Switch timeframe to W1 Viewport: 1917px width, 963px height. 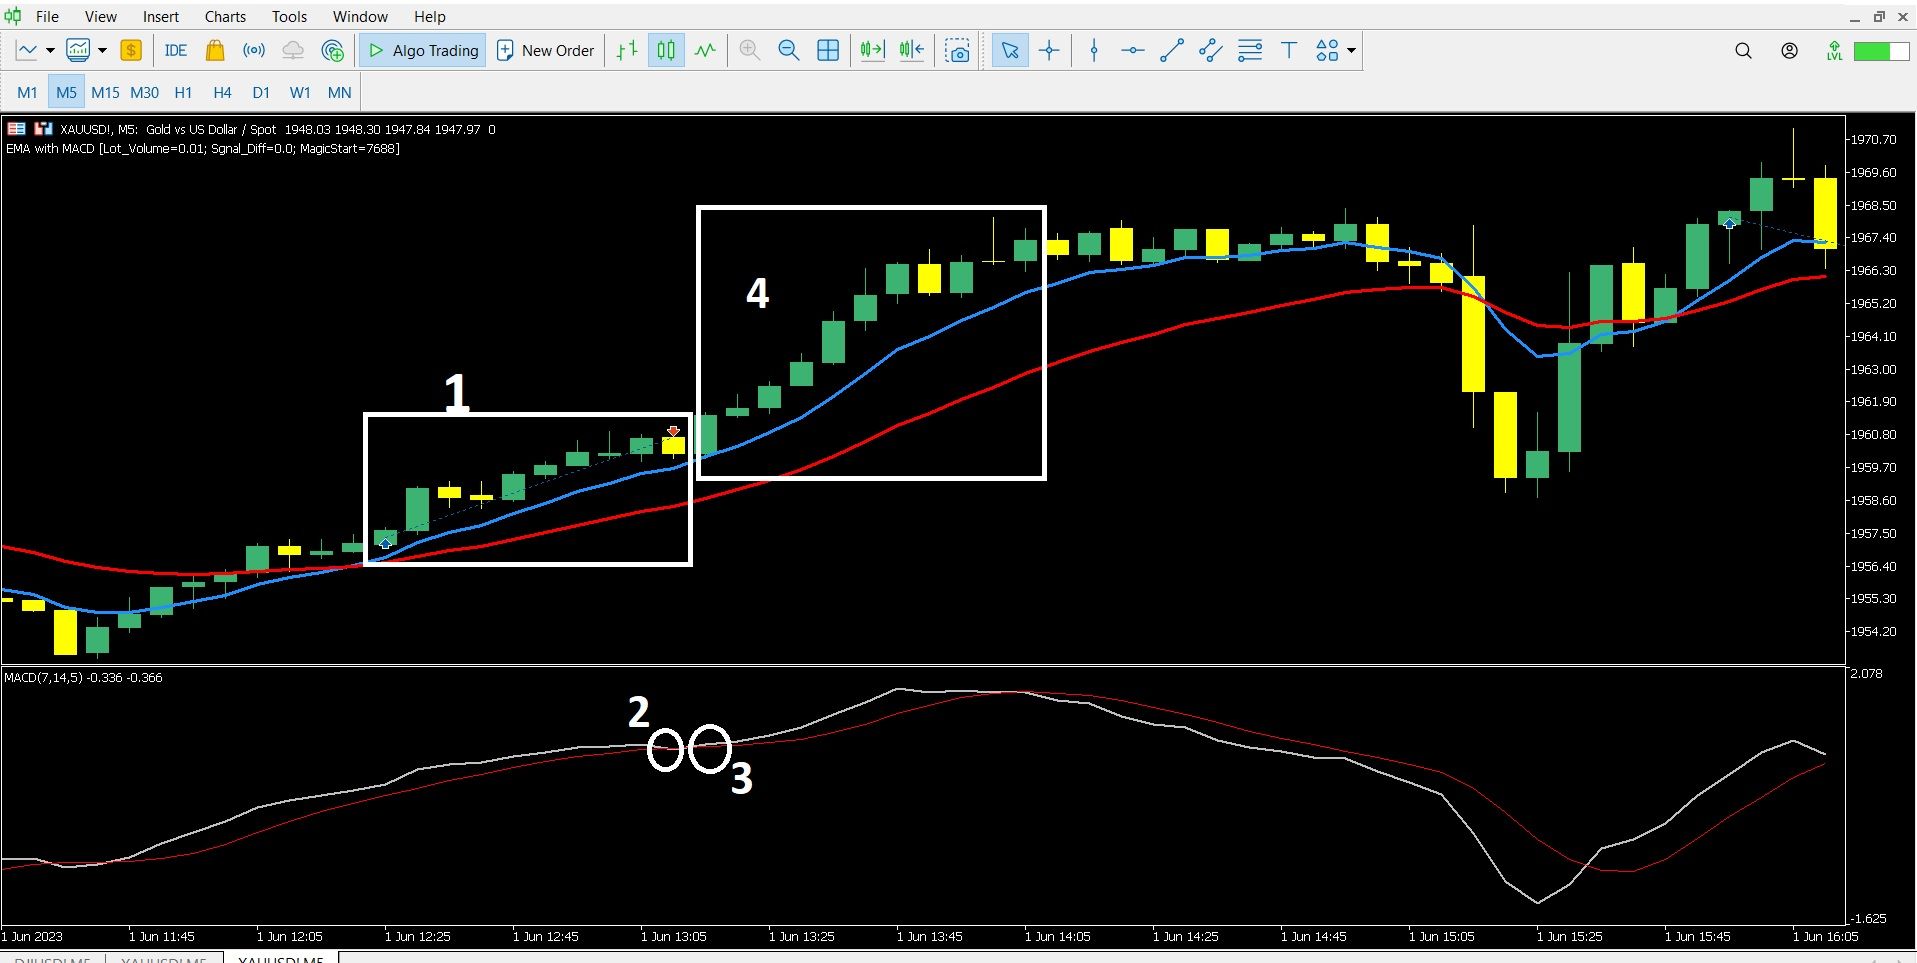pos(300,92)
